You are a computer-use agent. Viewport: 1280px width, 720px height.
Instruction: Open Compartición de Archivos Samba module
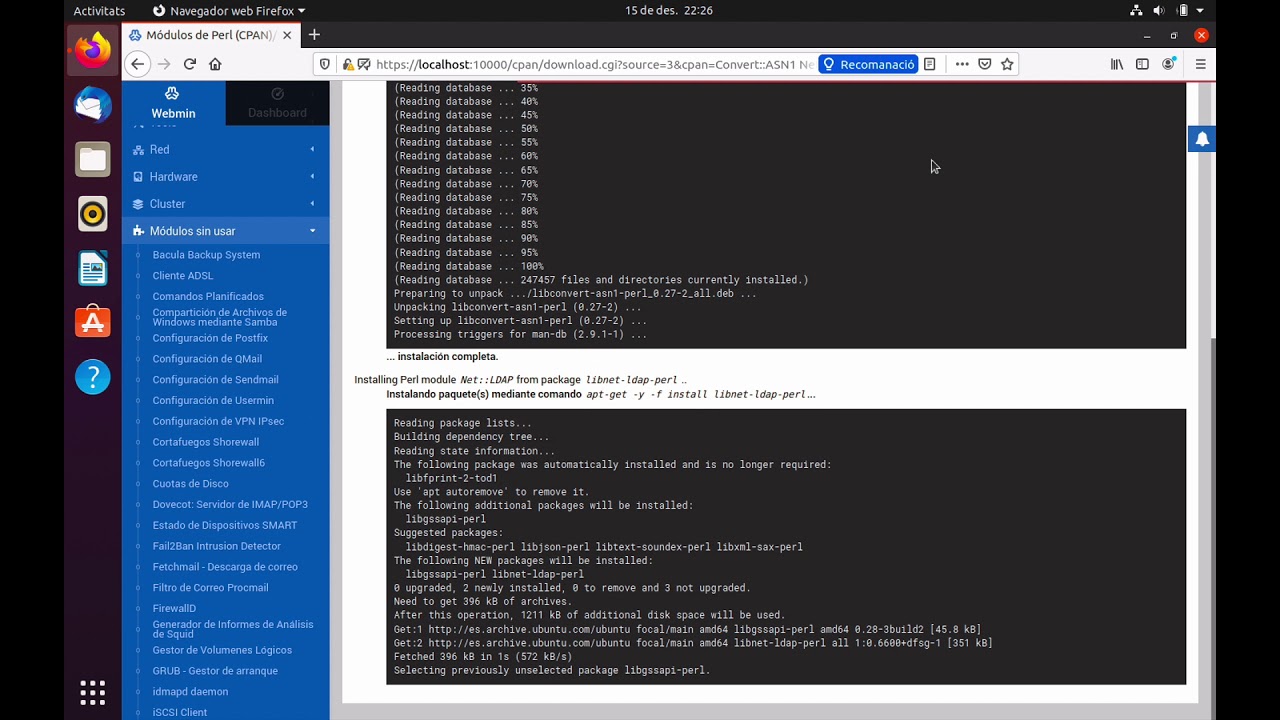click(x=219, y=317)
